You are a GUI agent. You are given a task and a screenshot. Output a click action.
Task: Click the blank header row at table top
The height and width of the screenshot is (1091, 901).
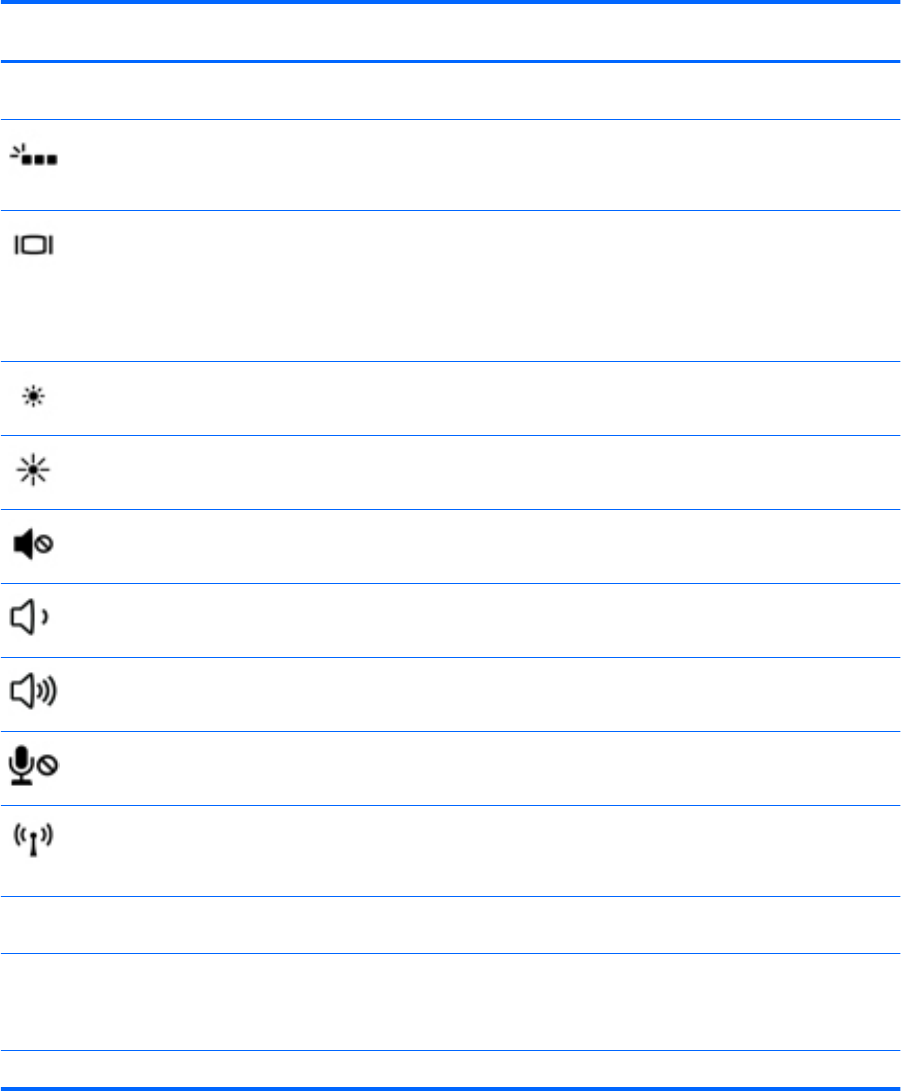pos(450,33)
